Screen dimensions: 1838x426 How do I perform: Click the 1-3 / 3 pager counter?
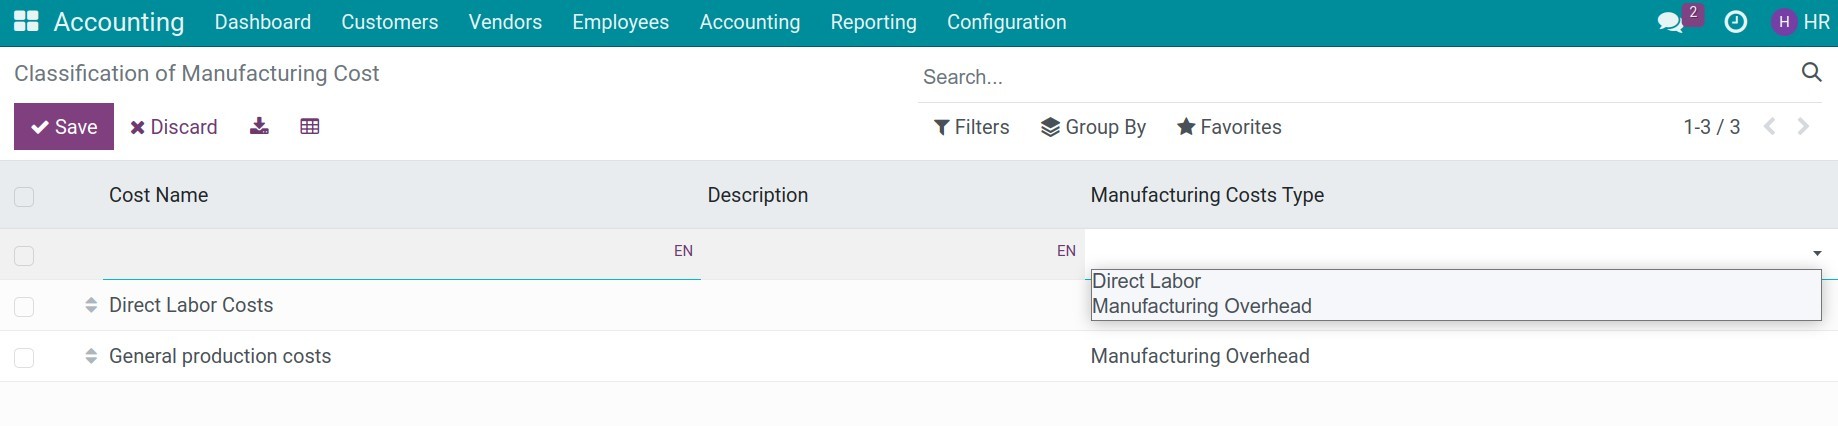[x=1712, y=127]
